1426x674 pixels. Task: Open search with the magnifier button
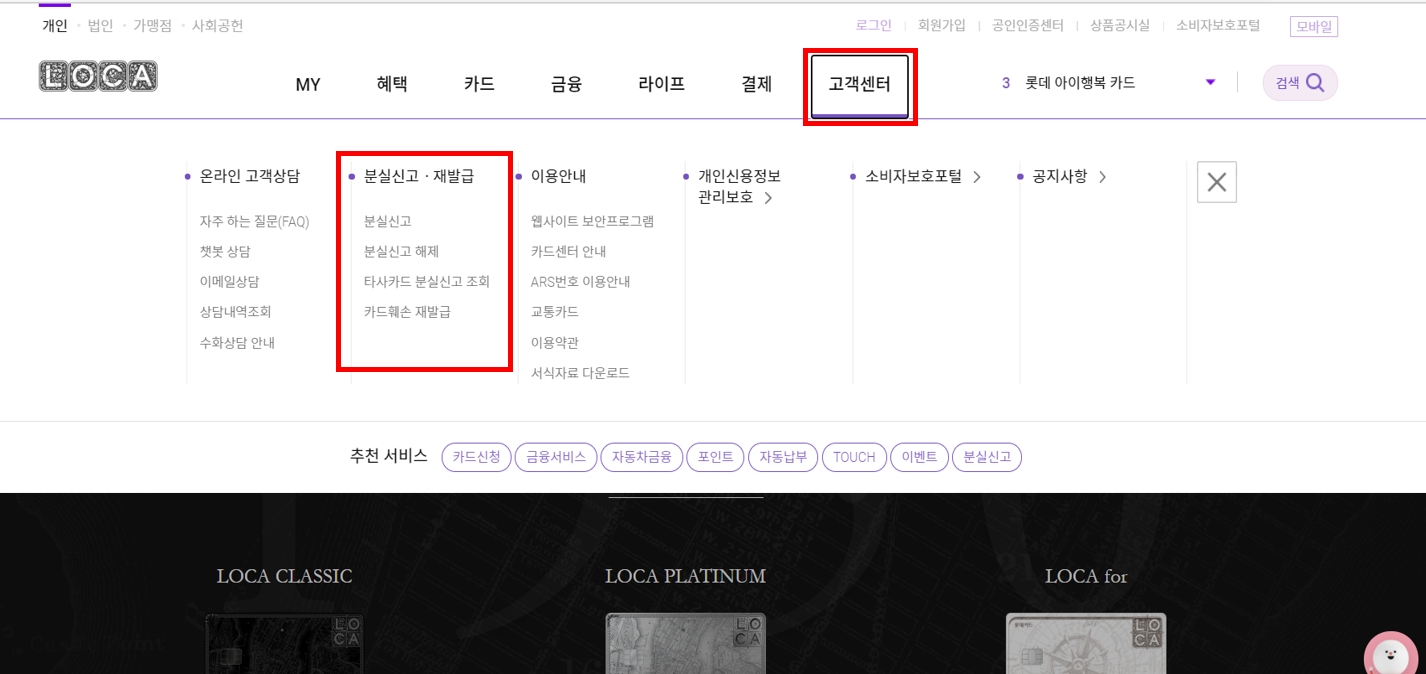1300,83
